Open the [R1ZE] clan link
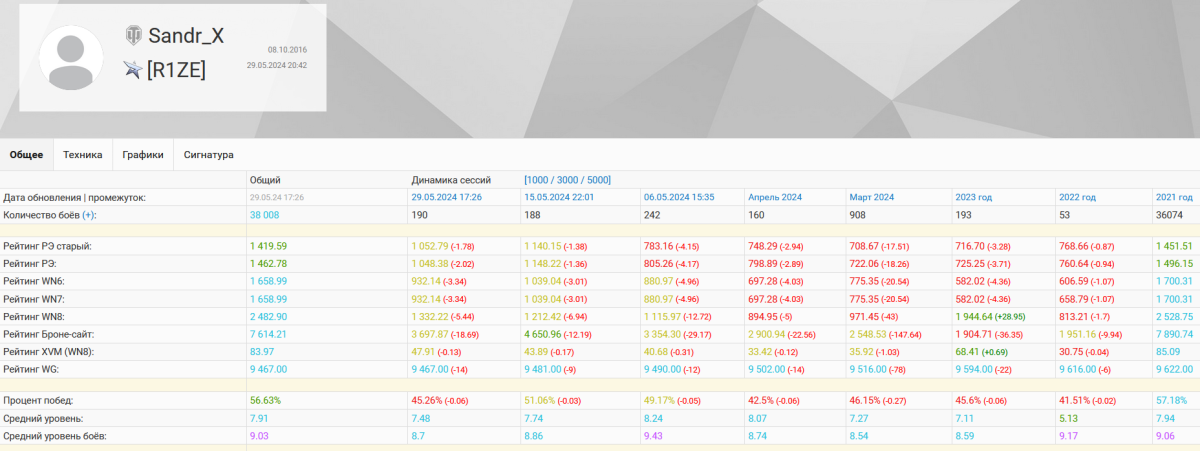 (176, 70)
